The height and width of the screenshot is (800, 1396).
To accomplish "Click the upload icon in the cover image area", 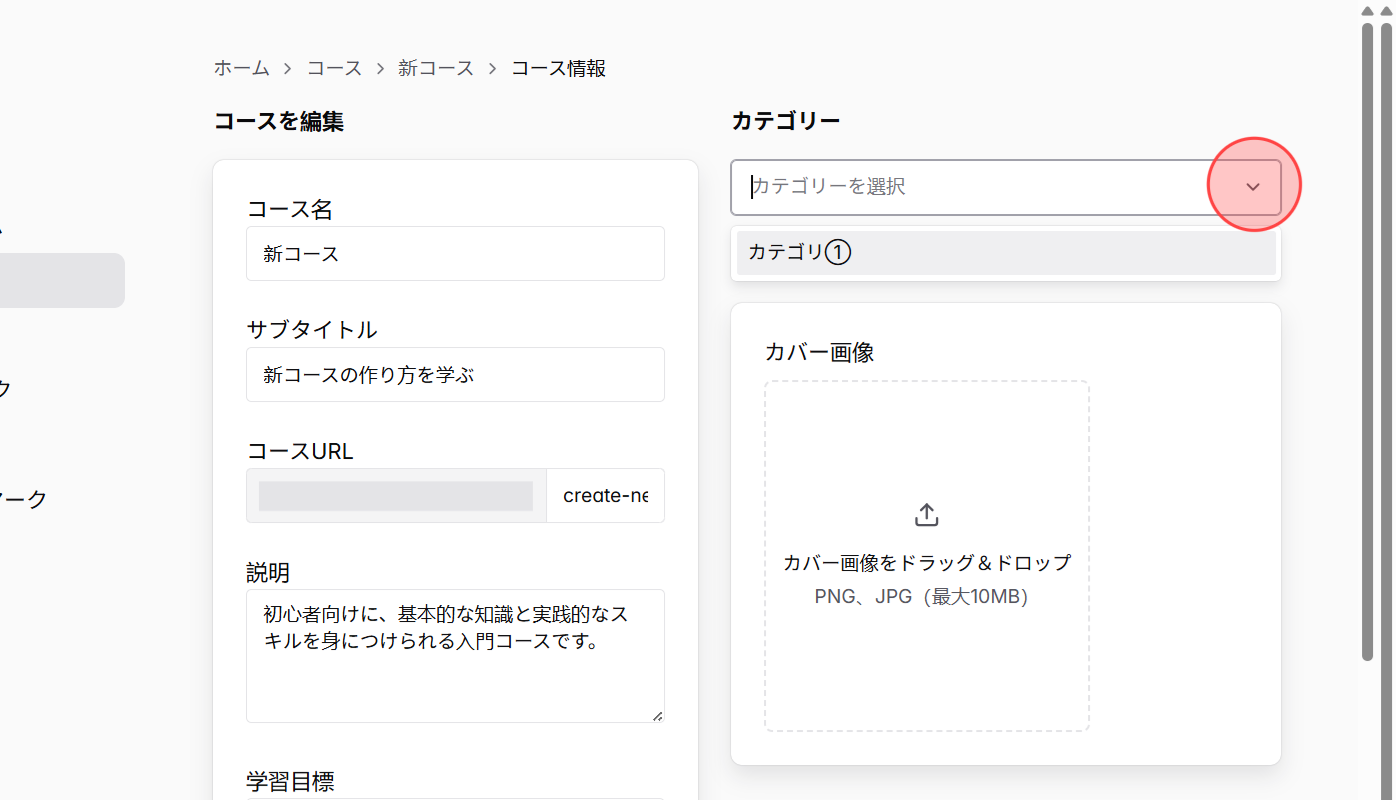I will 926,513.
